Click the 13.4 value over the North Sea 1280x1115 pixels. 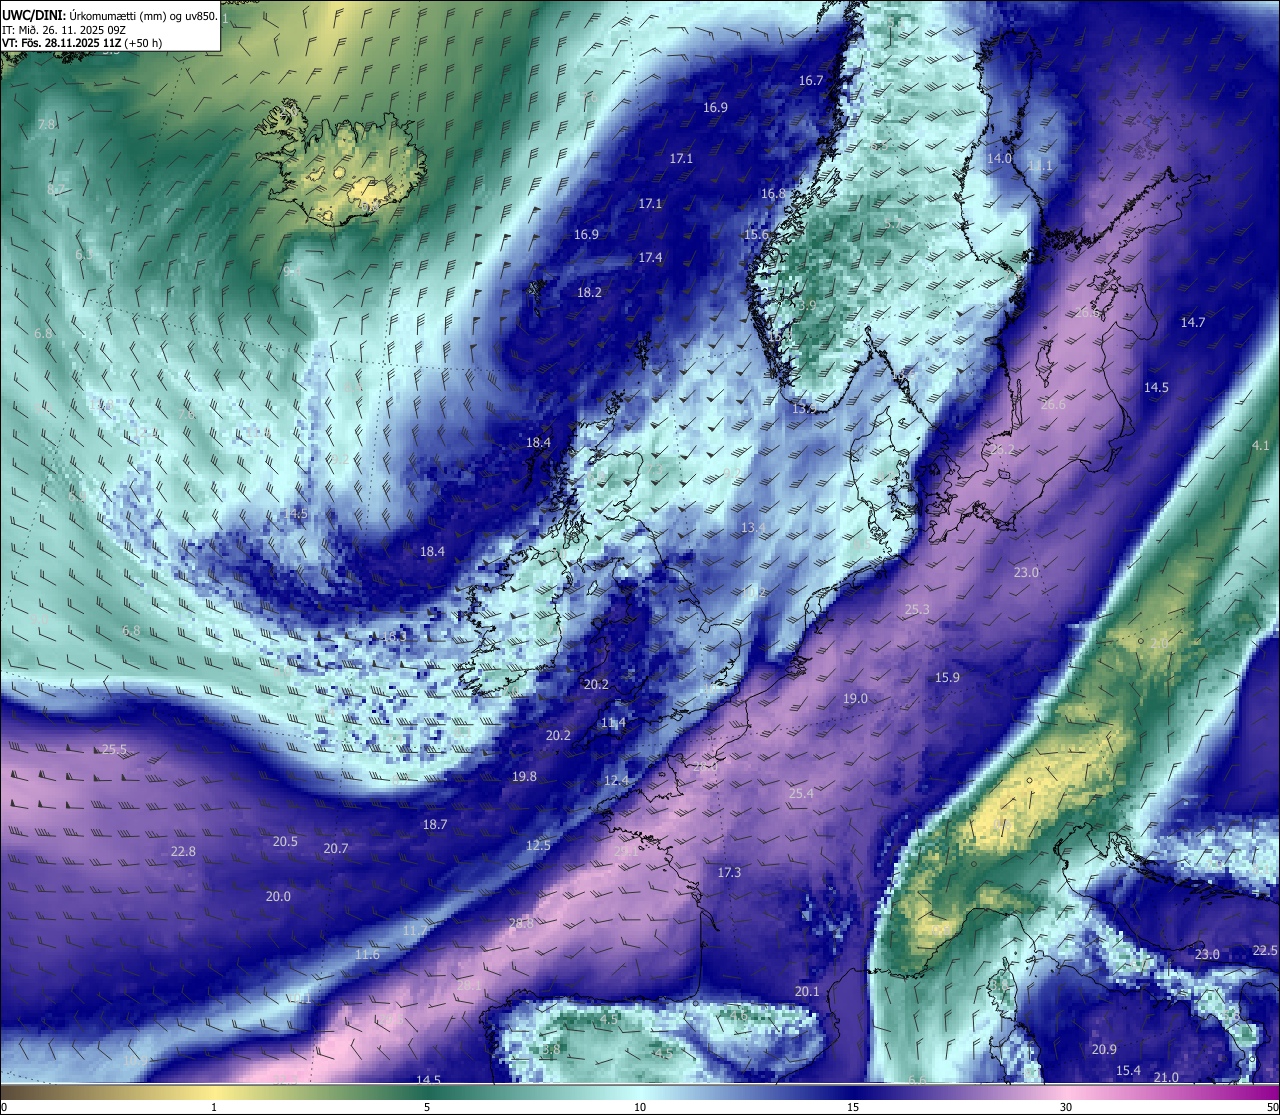pos(753,528)
